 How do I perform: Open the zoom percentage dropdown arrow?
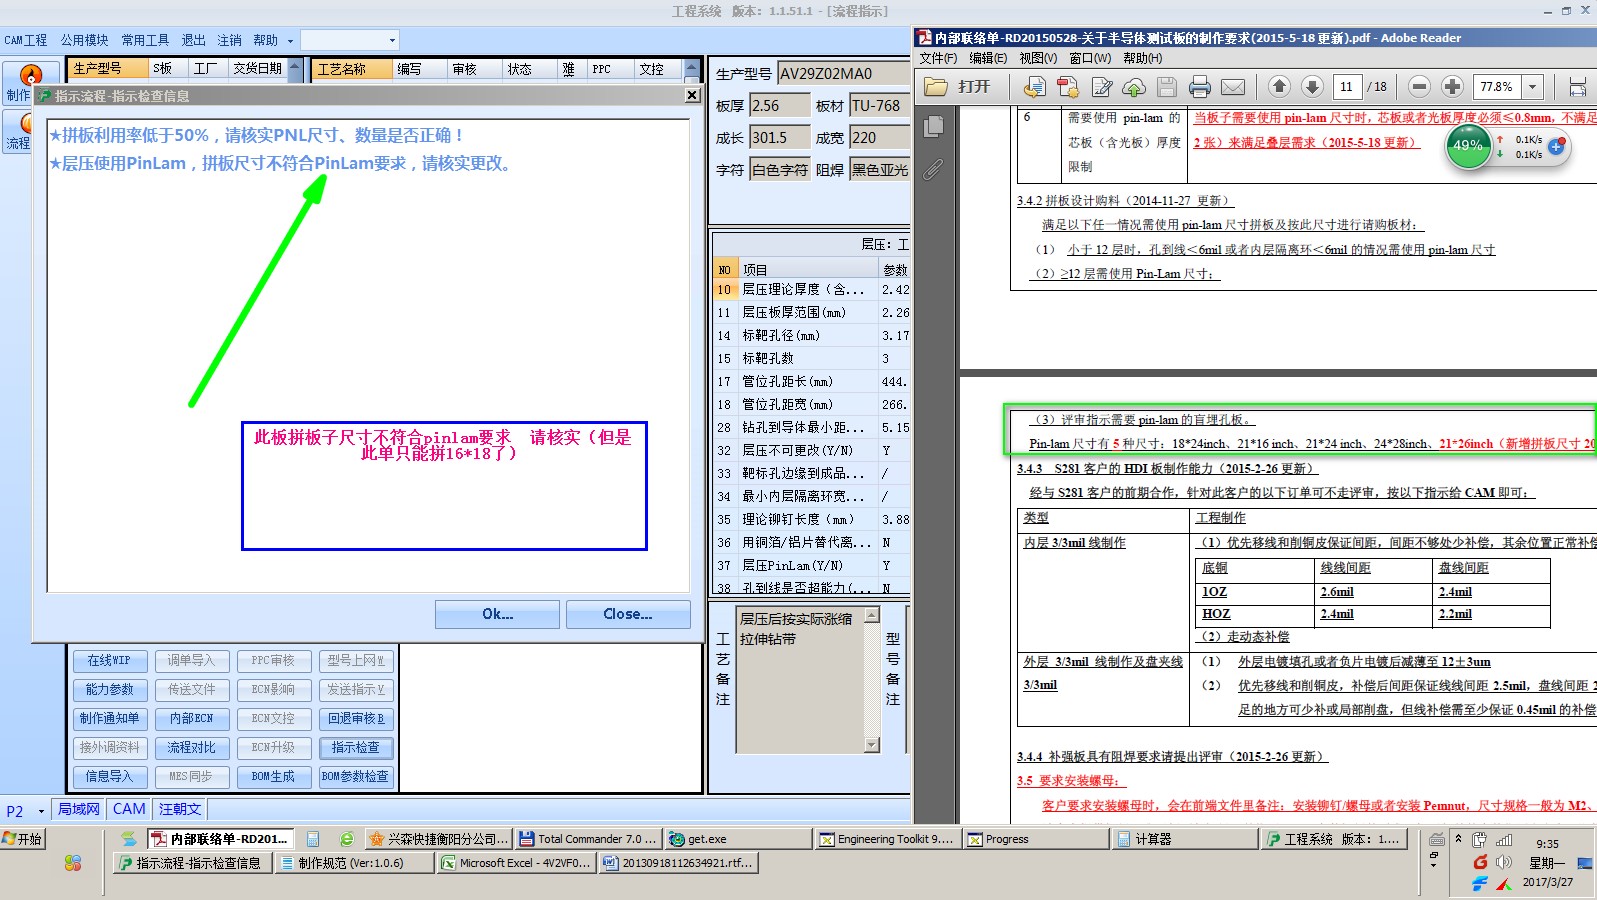(1532, 87)
